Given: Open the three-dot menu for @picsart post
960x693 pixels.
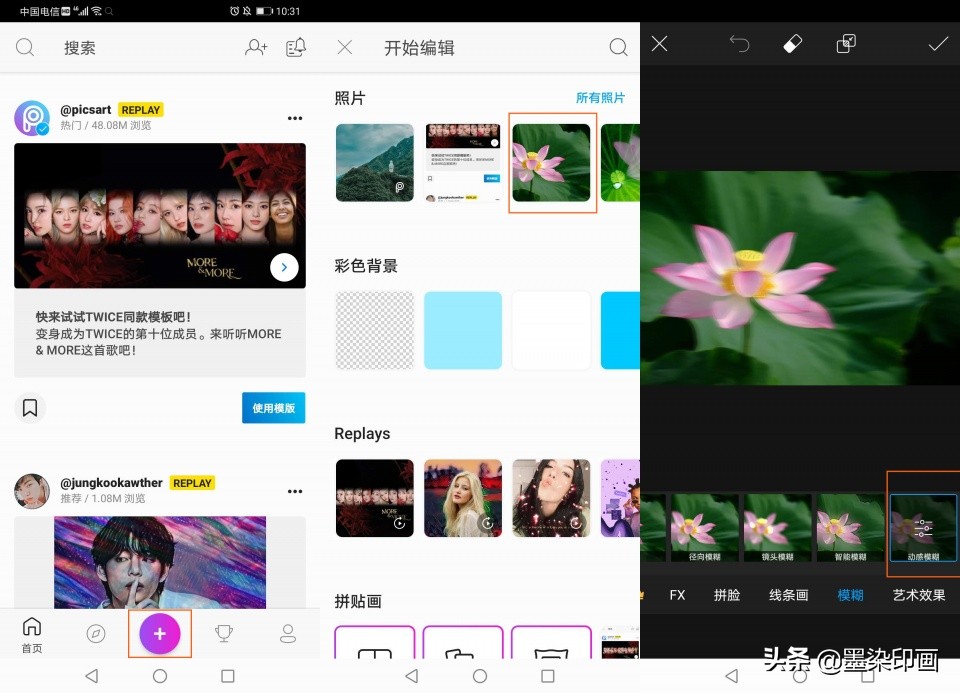Looking at the screenshot, I should point(295,118).
